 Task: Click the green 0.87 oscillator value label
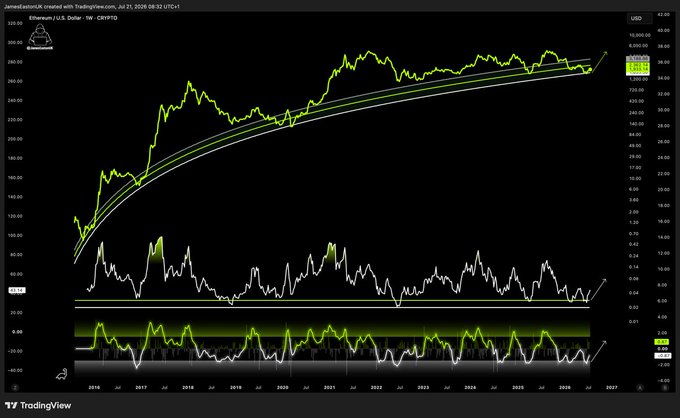click(661, 342)
